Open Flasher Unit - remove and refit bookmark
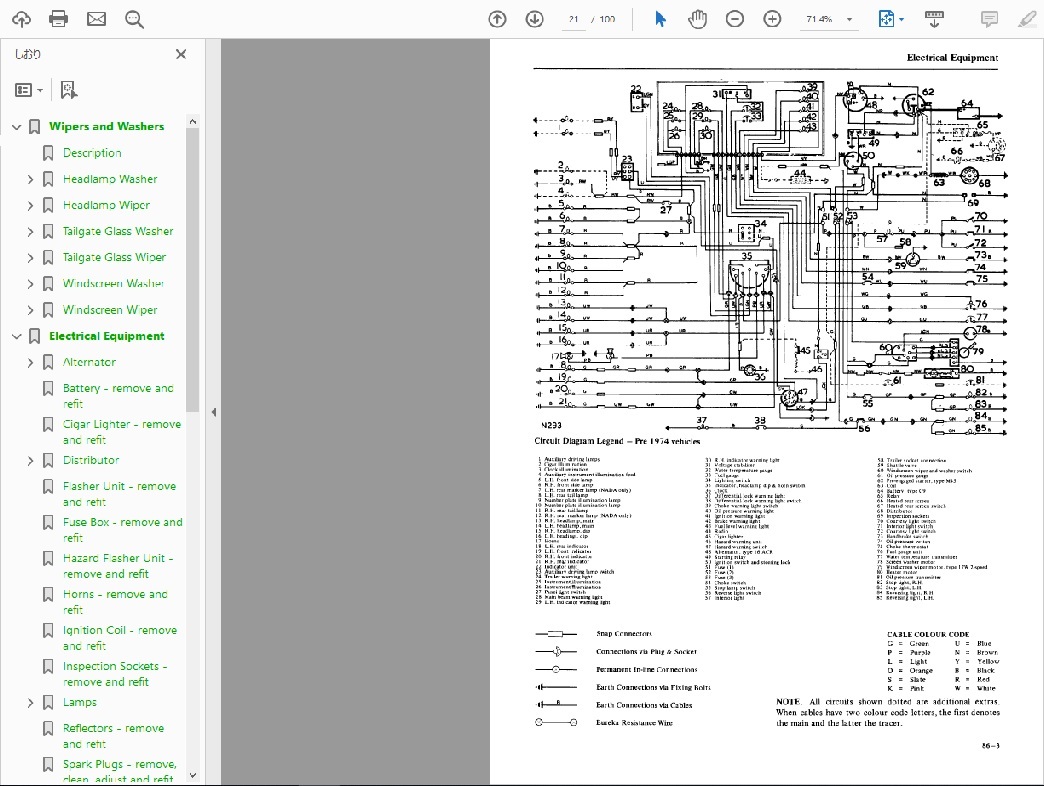1044x786 pixels. [x=119, y=494]
